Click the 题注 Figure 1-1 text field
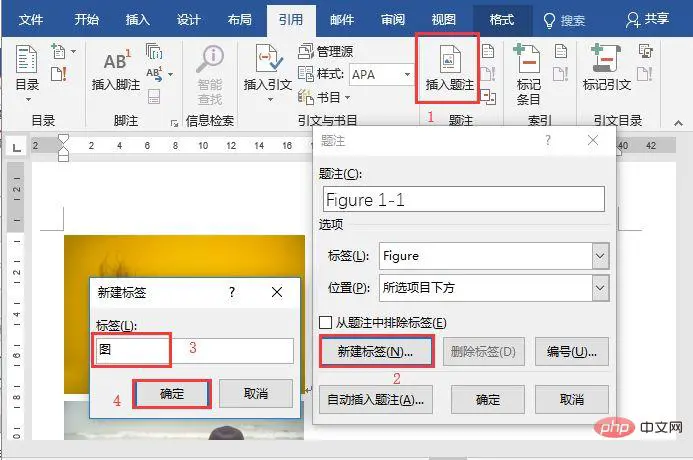 tap(464, 199)
